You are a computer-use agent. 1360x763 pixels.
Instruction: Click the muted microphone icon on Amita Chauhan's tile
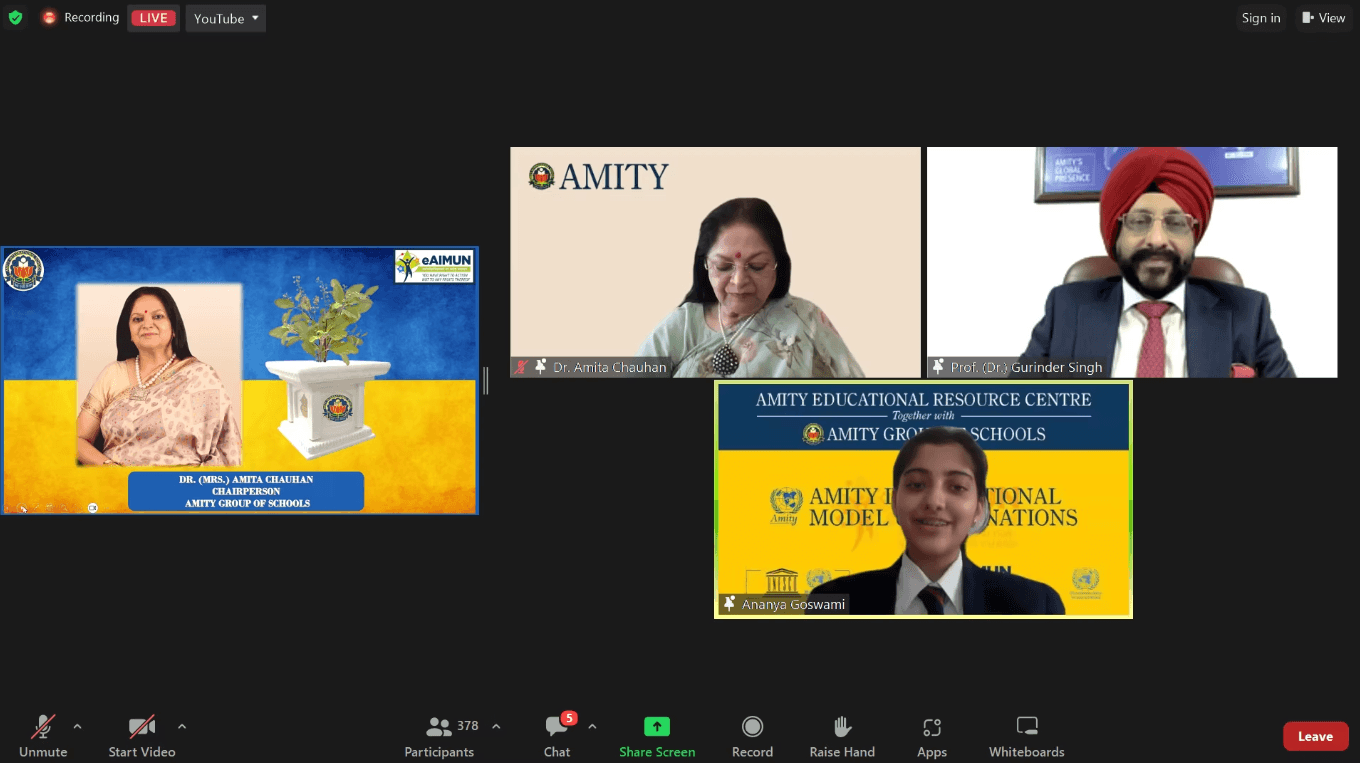(521, 367)
